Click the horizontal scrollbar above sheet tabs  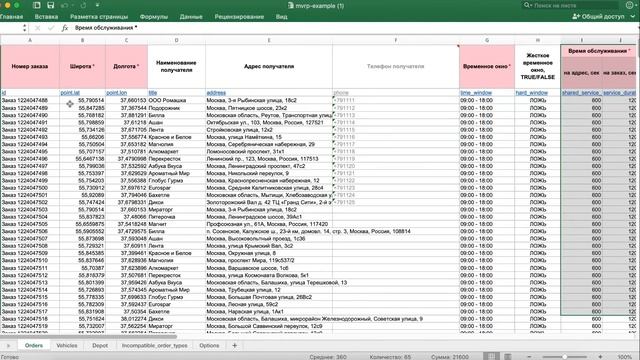tap(89, 336)
